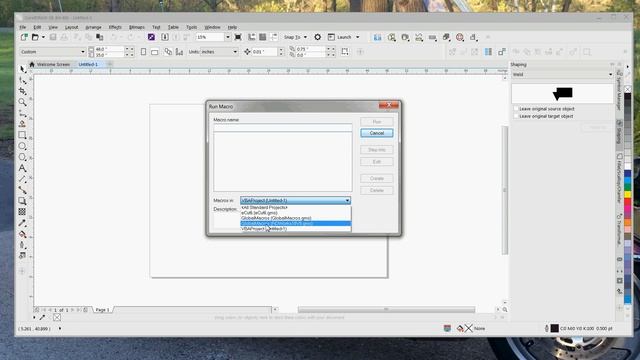Image resolution: width=640 pixels, height=360 pixels.
Task: Select the Color Eyedropper tool
Action: click(x=22, y=223)
